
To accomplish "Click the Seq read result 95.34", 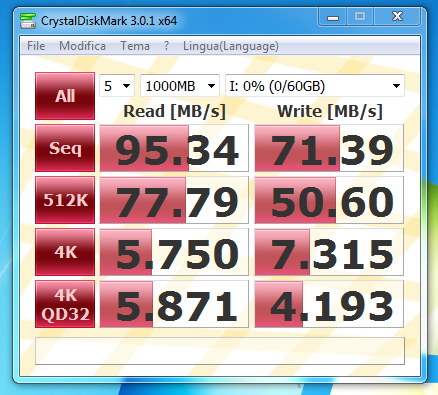I will click(174, 148).
